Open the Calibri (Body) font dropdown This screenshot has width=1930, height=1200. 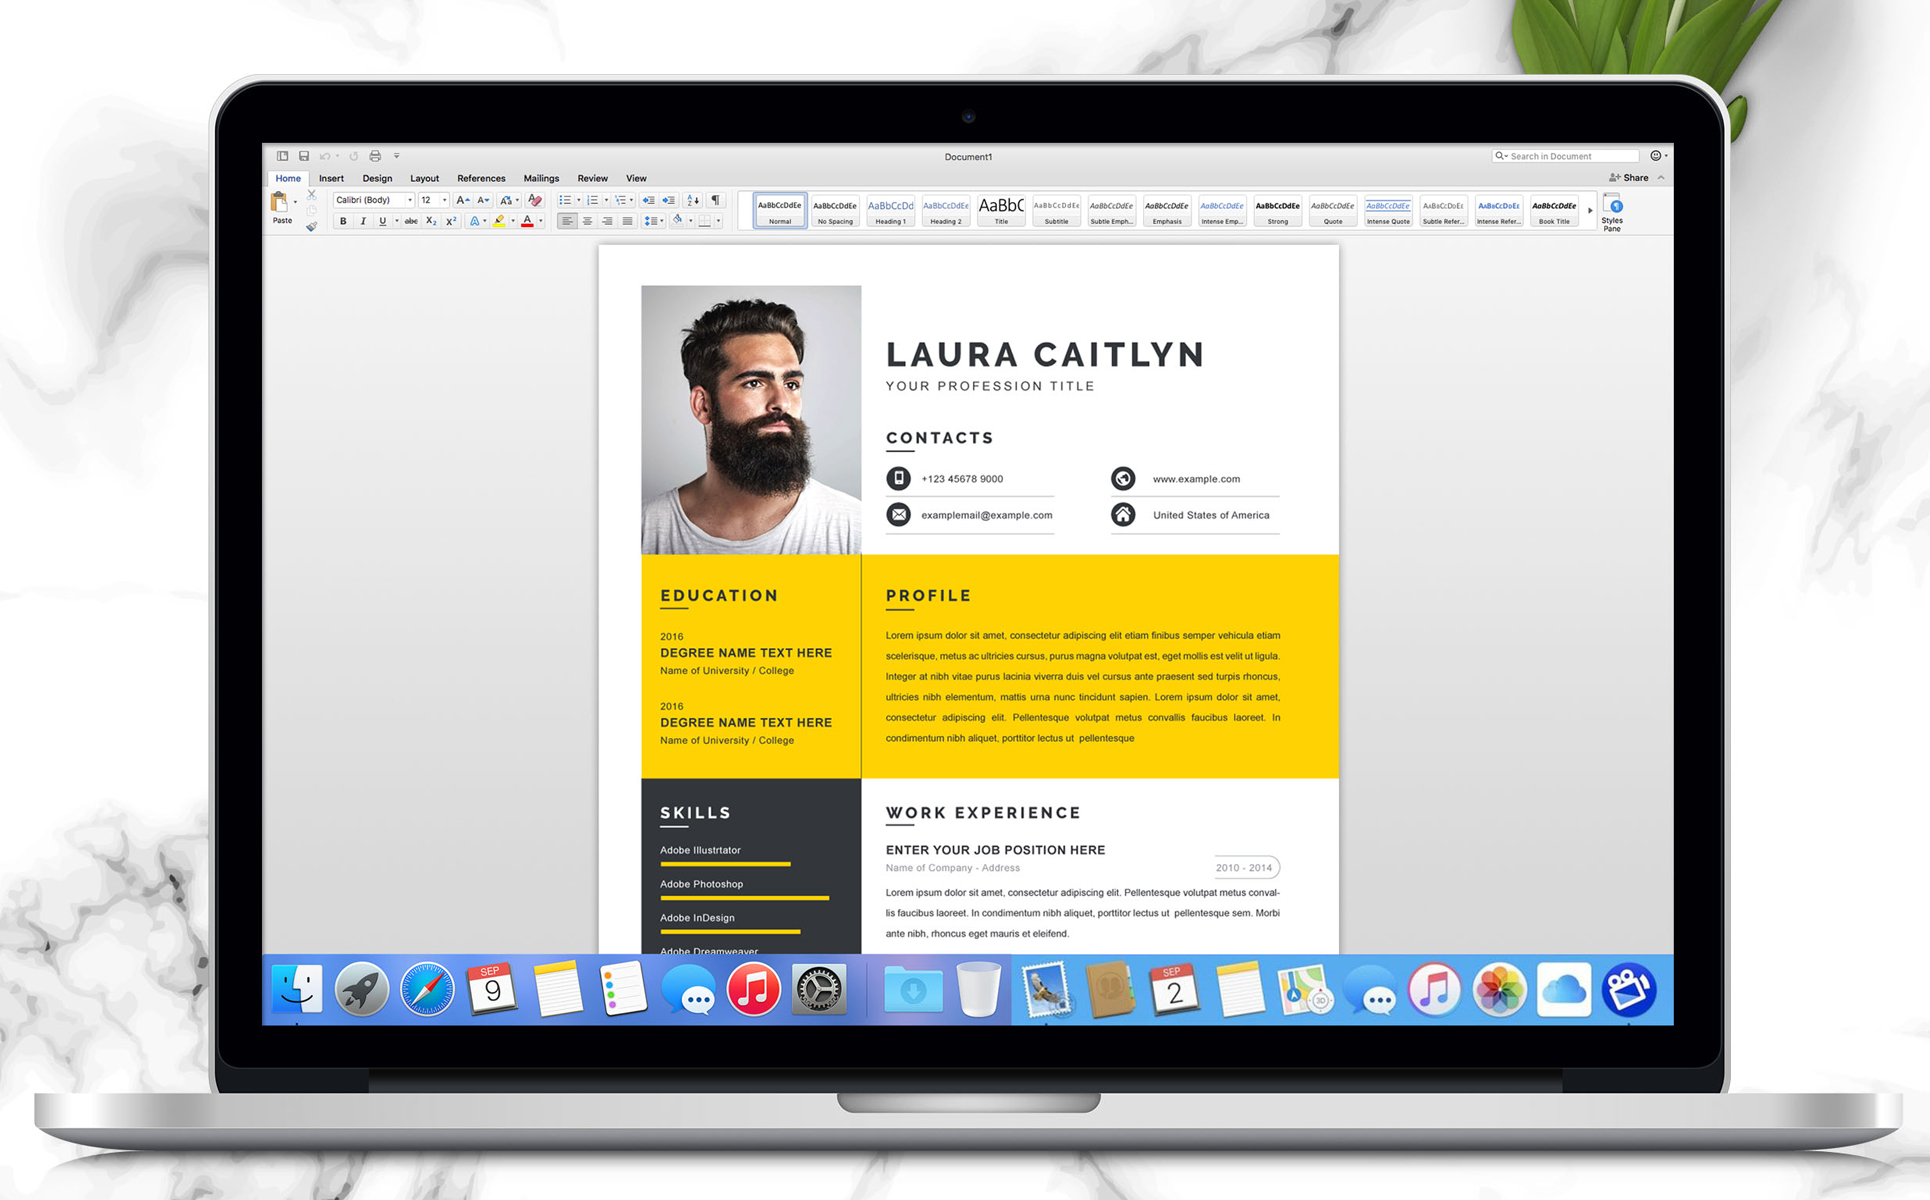point(409,200)
